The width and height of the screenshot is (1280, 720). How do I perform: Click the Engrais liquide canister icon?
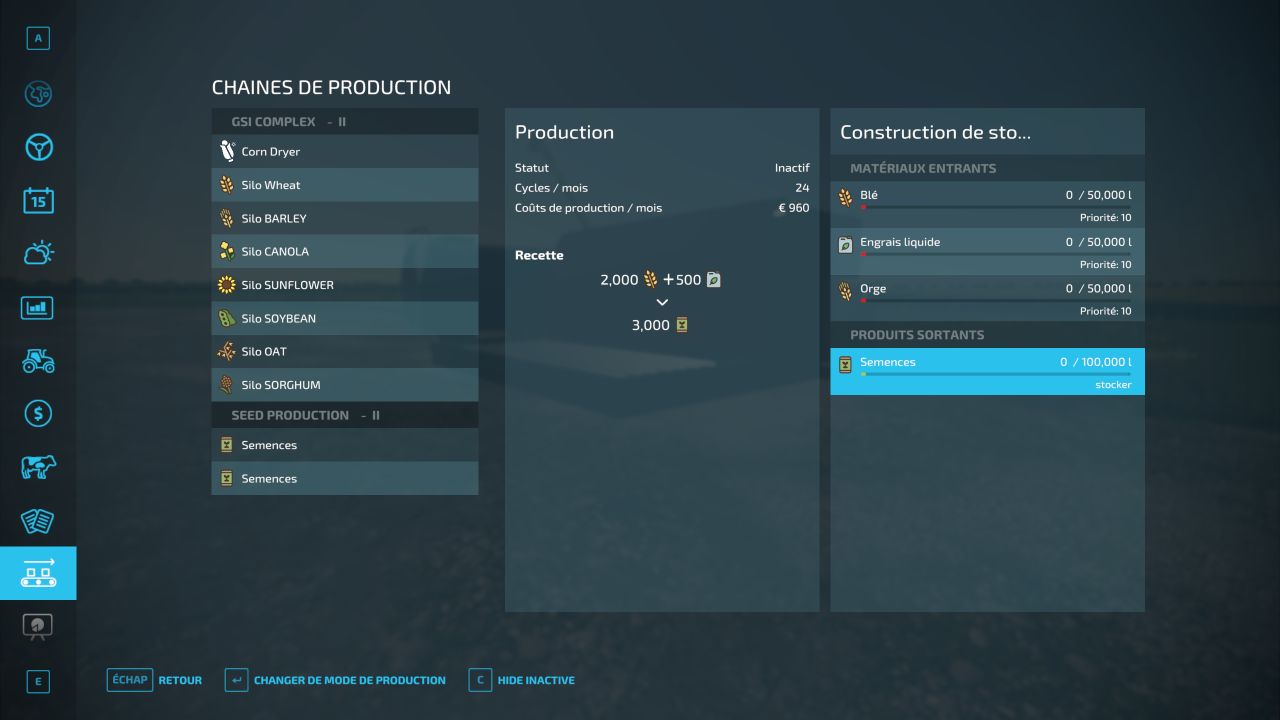tap(845, 244)
